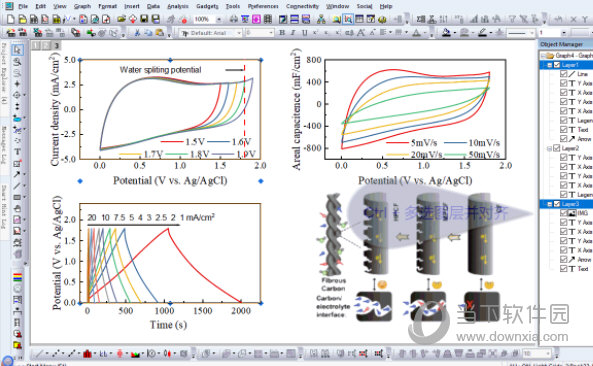Click the Column plot icon in bottom toolbar
Screen dimensions: 593x366
87,354
